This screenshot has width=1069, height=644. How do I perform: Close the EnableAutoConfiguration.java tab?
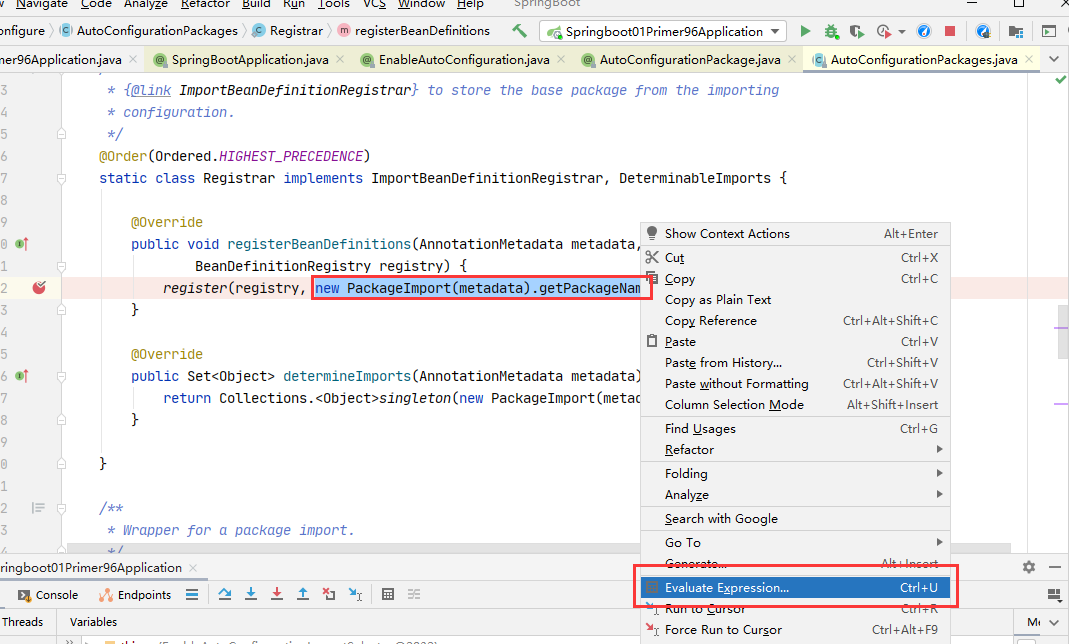tap(561, 59)
